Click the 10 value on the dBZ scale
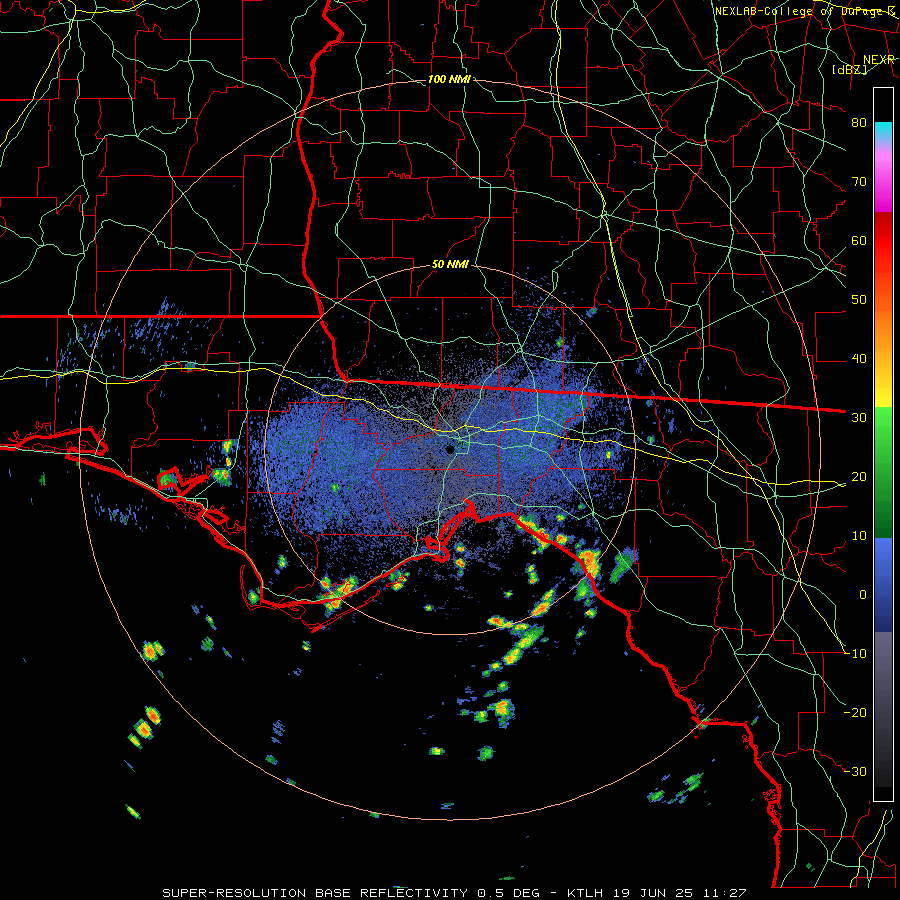The image size is (900, 900). point(859,536)
